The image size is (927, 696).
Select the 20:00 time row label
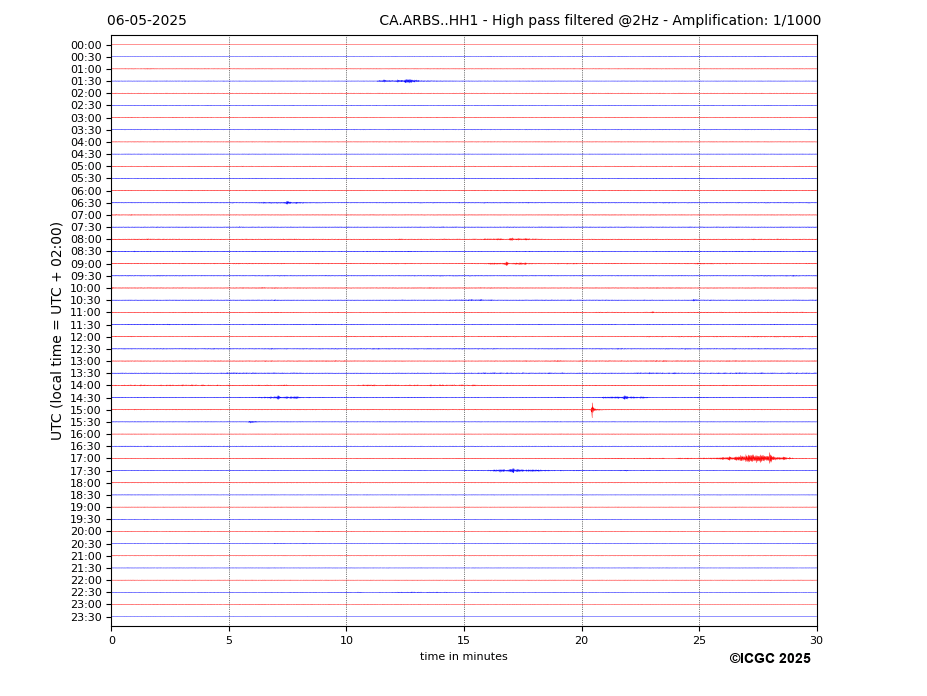tap(86, 532)
